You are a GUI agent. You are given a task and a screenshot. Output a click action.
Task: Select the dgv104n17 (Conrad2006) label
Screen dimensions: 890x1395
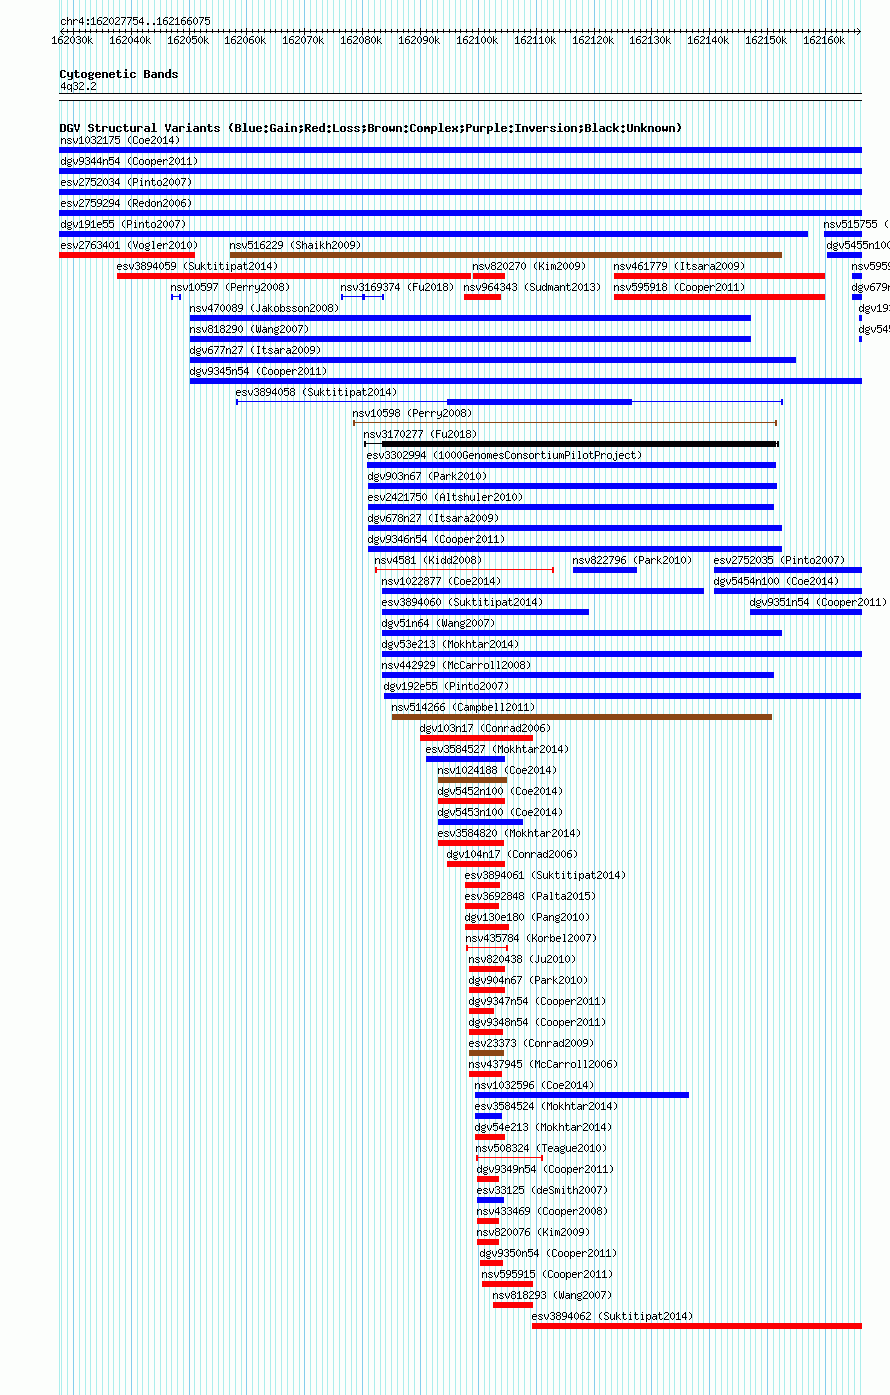(x=512, y=854)
